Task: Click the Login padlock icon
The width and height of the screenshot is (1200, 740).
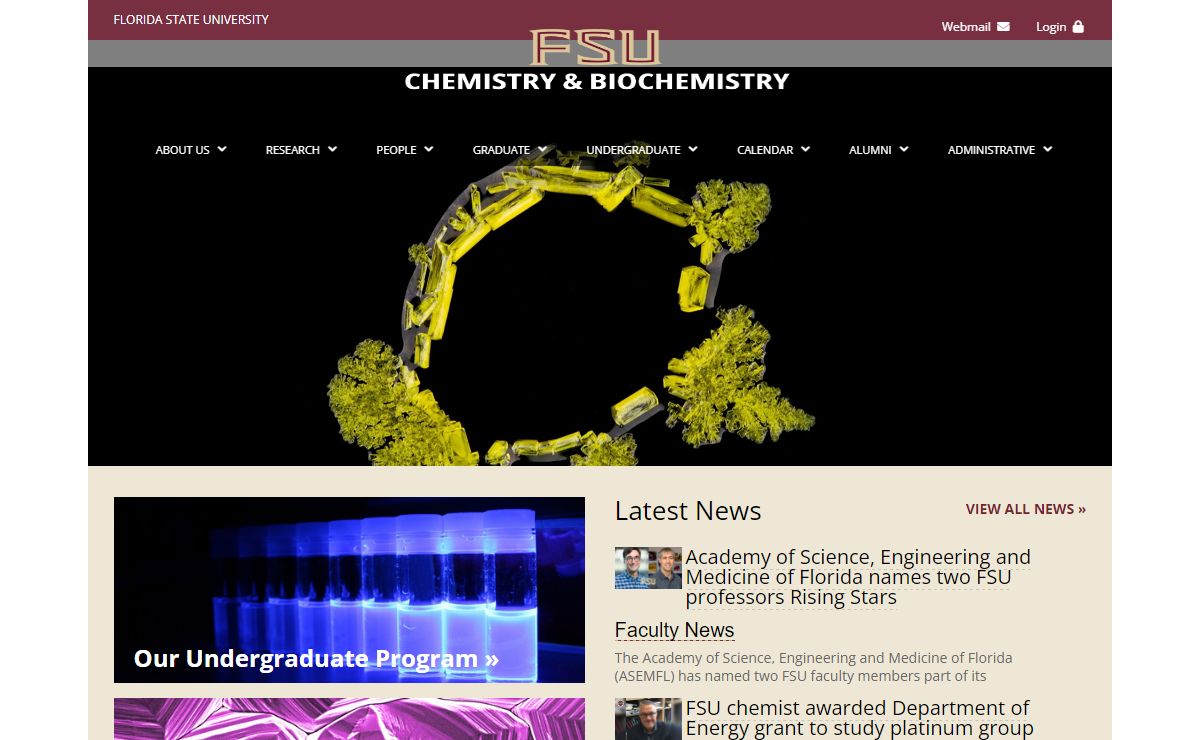Action: click(1078, 27)
